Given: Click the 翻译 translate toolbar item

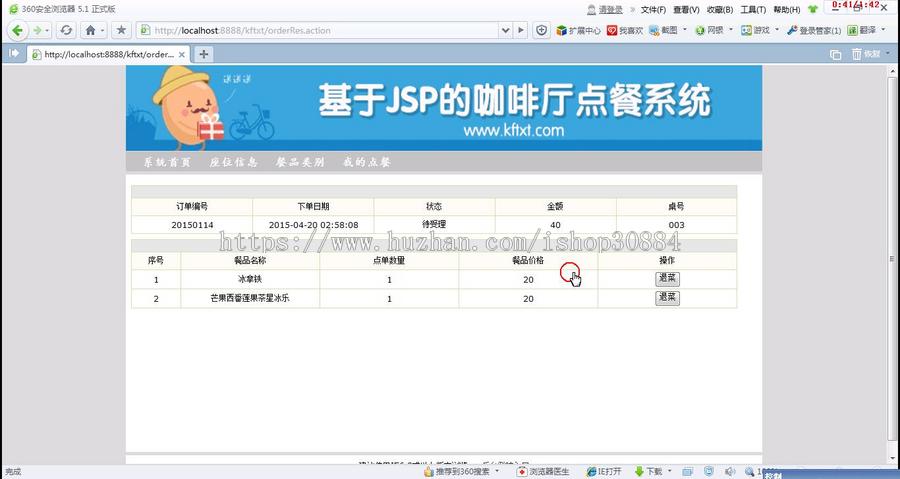Looking at the screenshot, I should (x=862, y=30).
